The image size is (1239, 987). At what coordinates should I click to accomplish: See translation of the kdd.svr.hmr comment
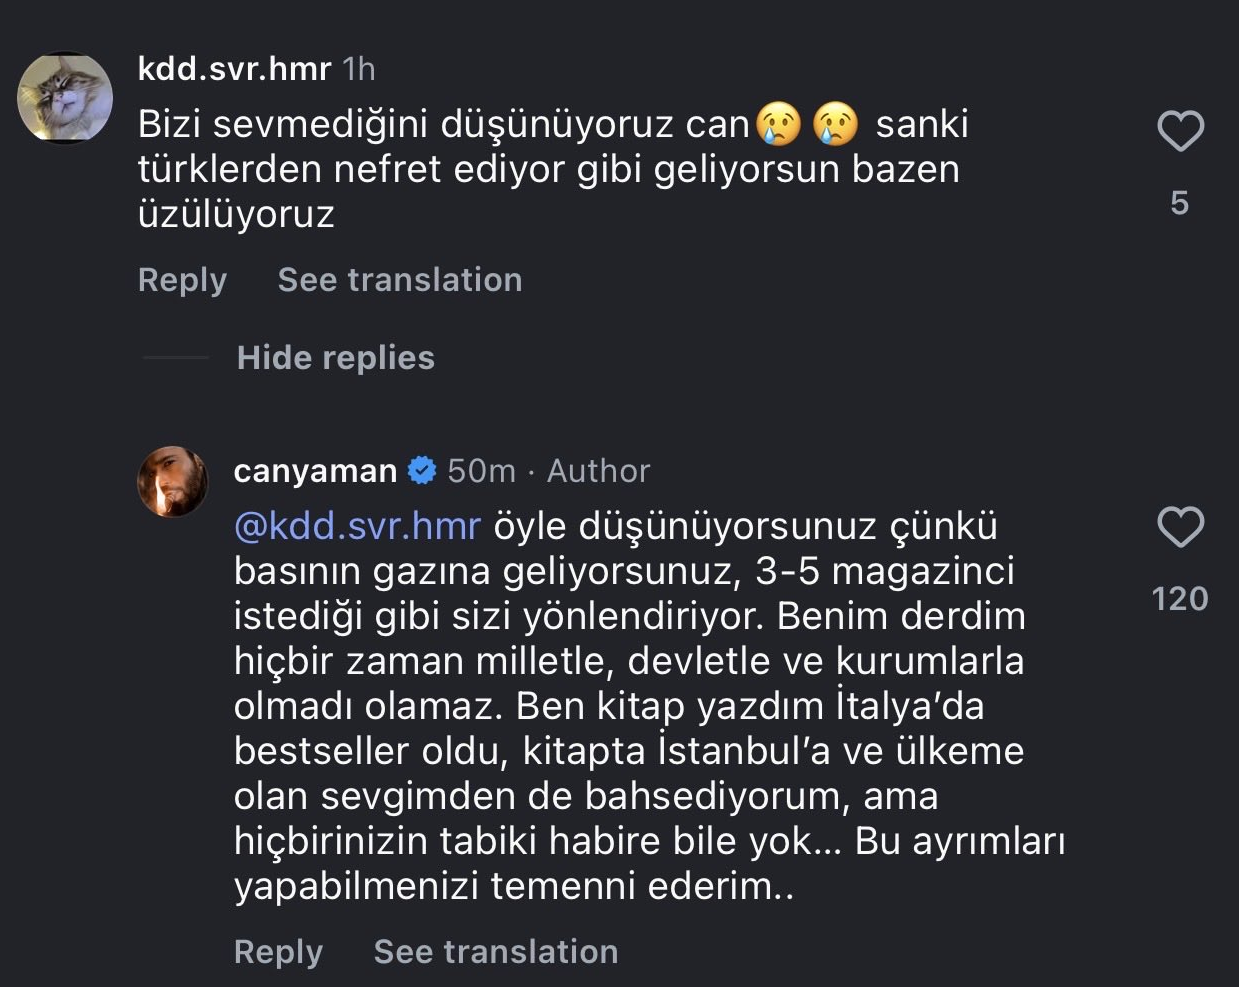[x=399, y=280]
